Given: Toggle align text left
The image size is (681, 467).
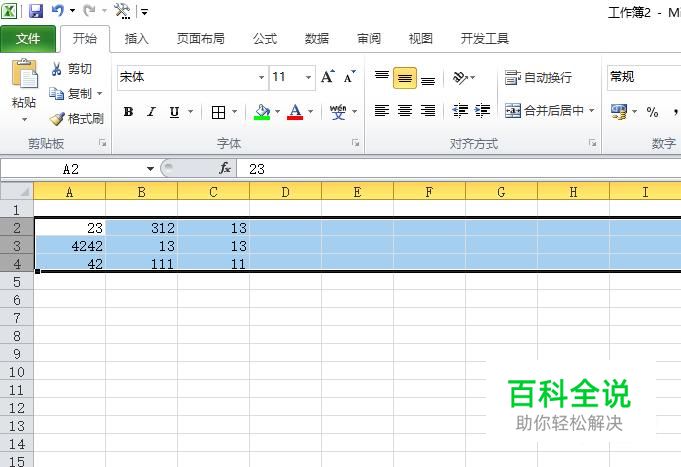Looking at the screenshot, I should click(x=381, y=111).
